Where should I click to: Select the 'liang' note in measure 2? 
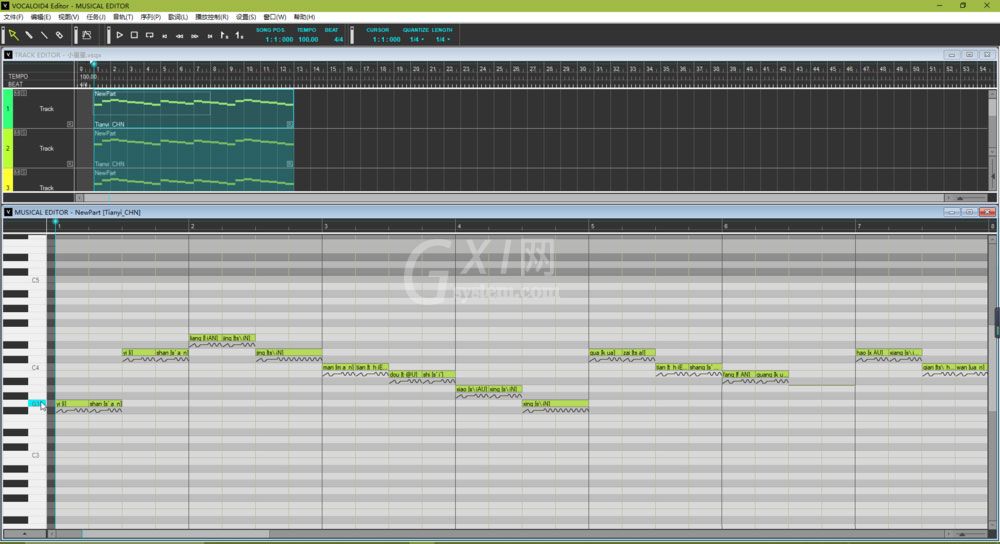click(x=205, y=338)
